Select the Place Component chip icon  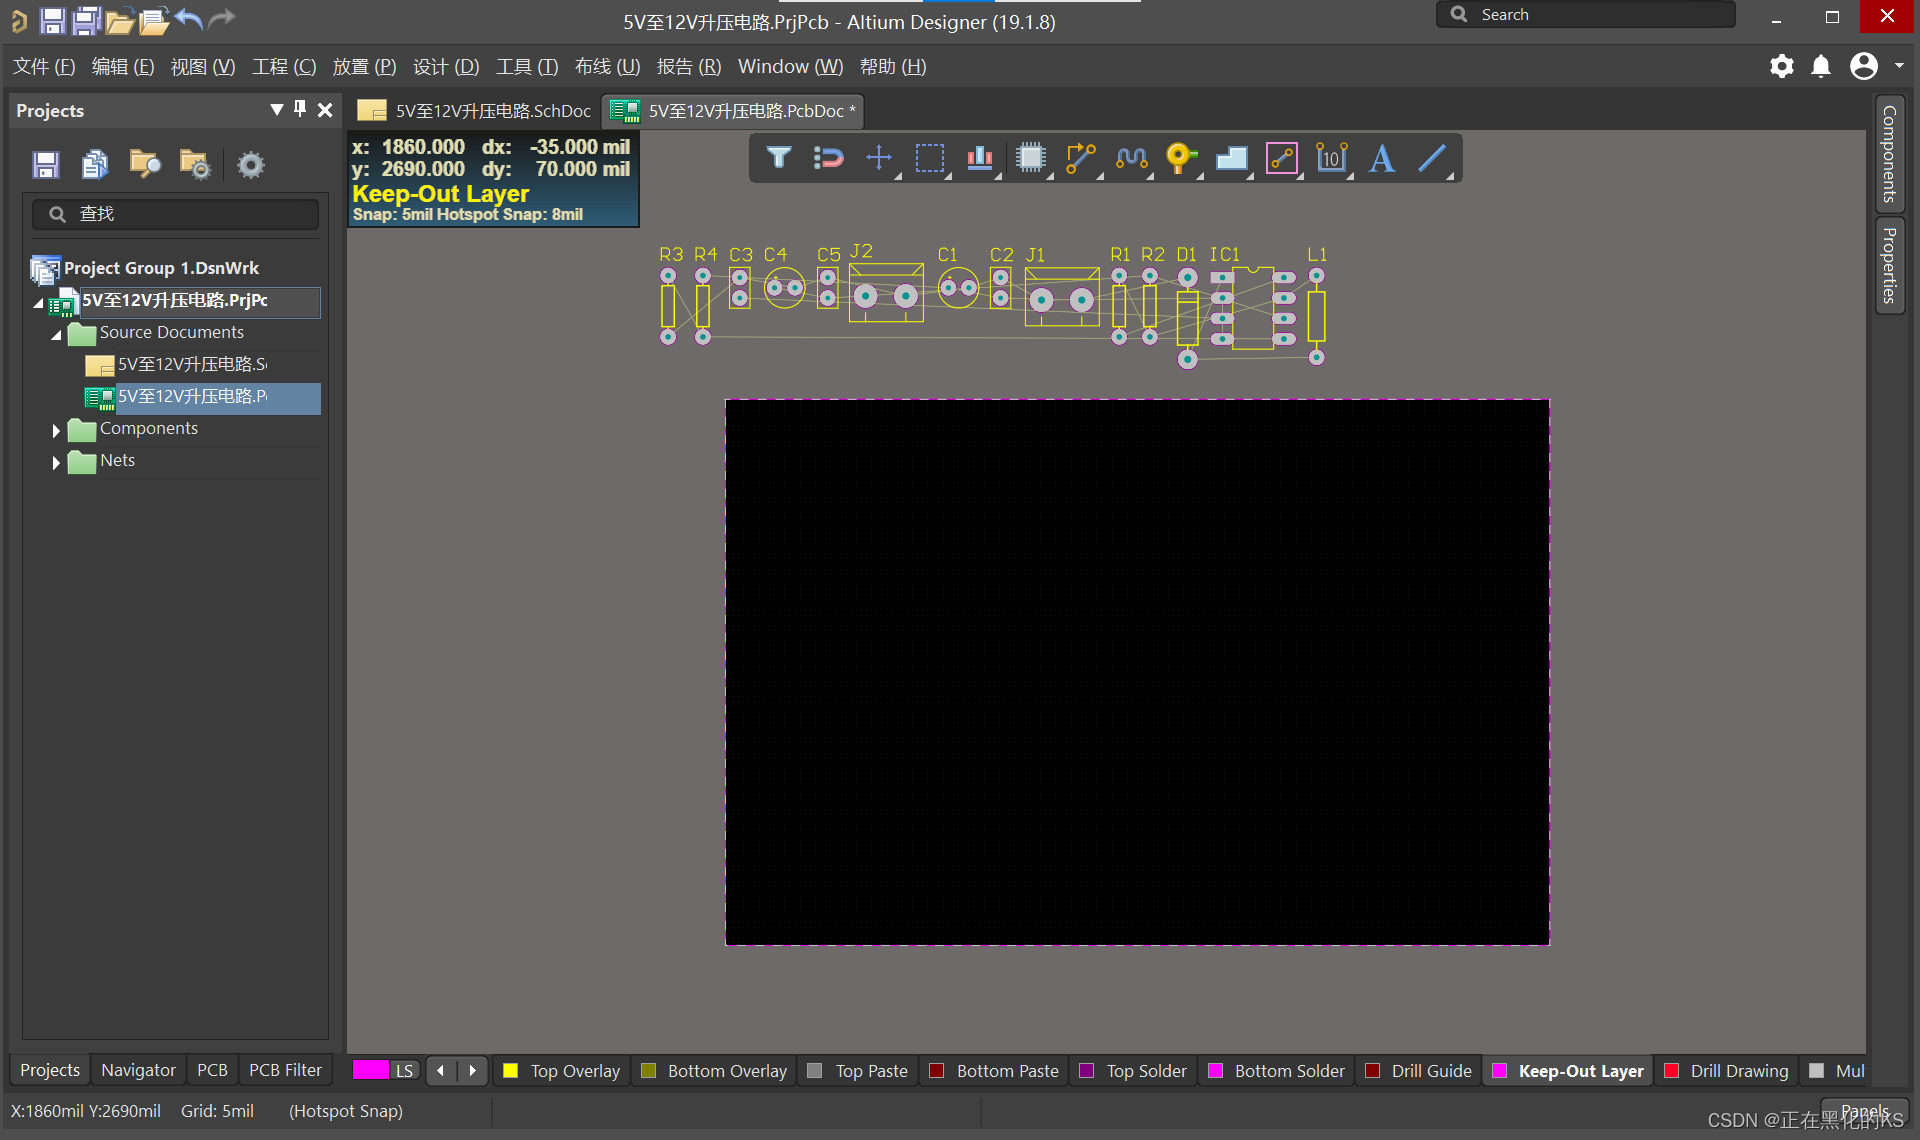point(1030,158)
